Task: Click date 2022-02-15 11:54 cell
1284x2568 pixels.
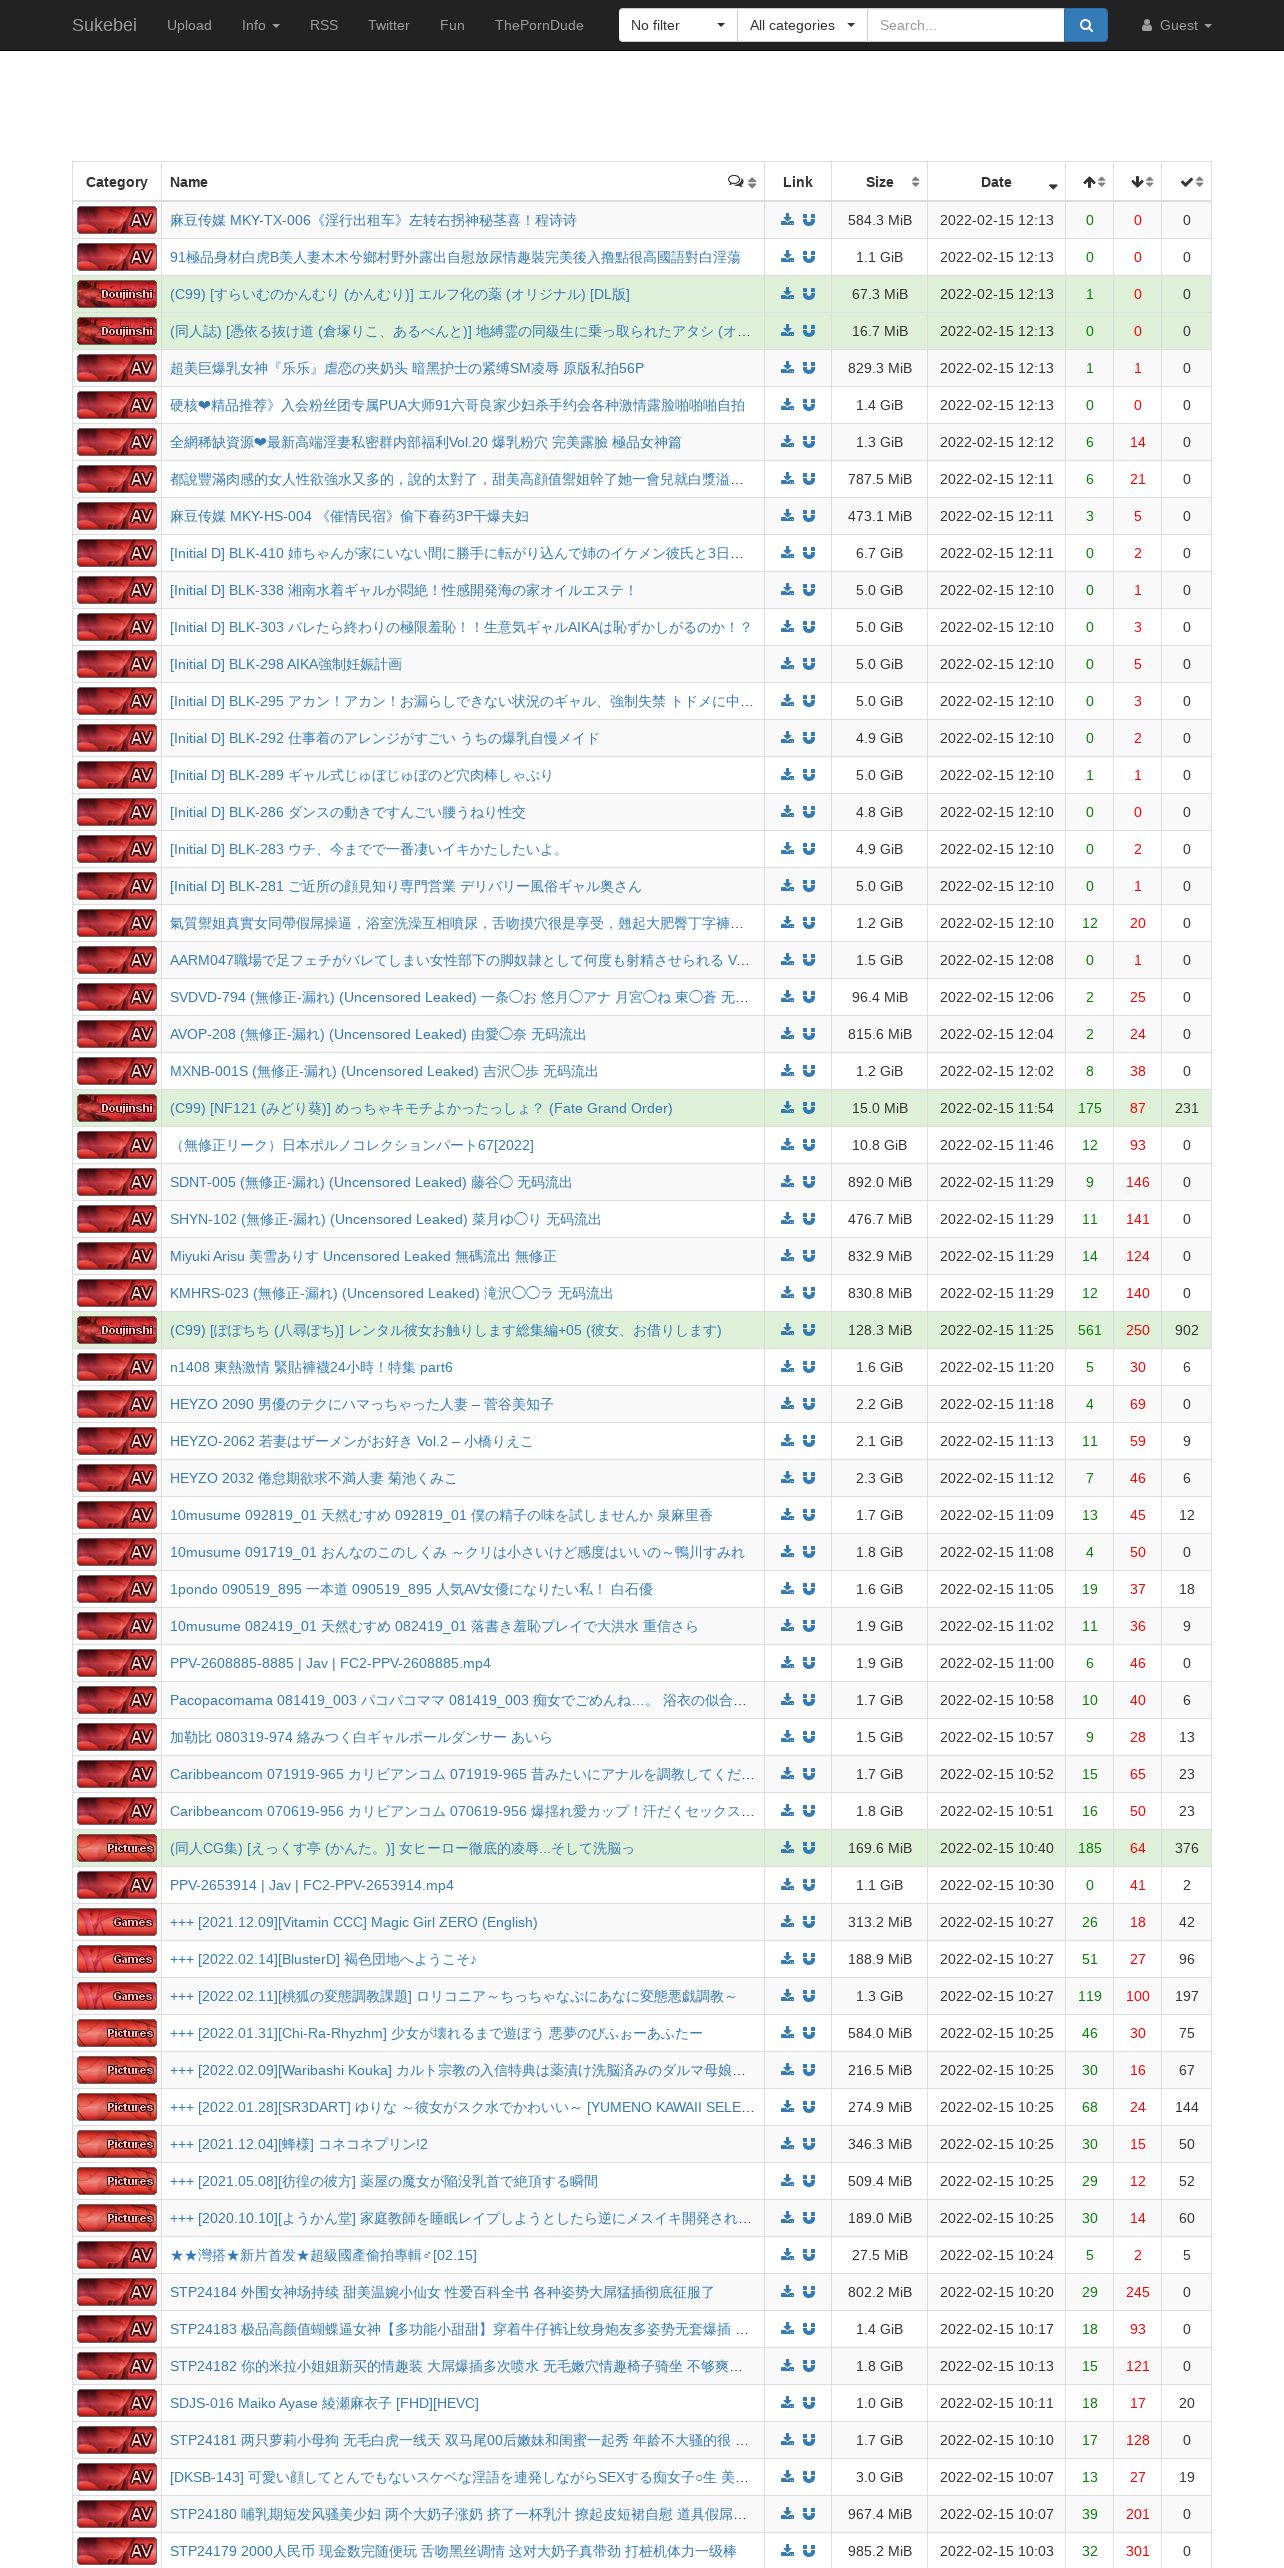Action: pyautogui.click(x=996, y=1108)
